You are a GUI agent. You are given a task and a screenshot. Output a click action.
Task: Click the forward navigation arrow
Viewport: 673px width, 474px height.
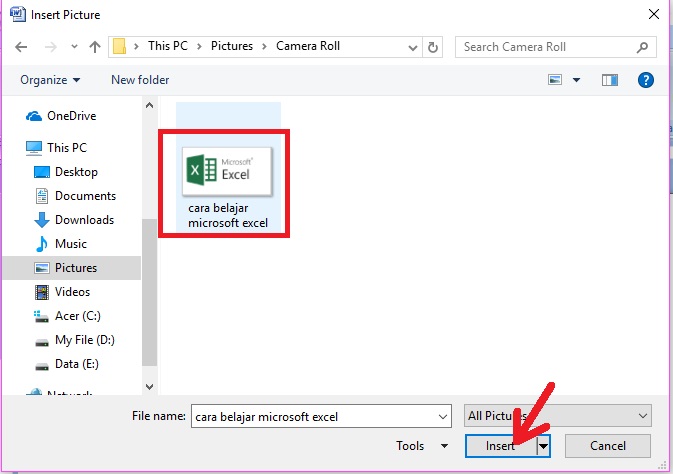pyautogui.click(x=51, y=47)
